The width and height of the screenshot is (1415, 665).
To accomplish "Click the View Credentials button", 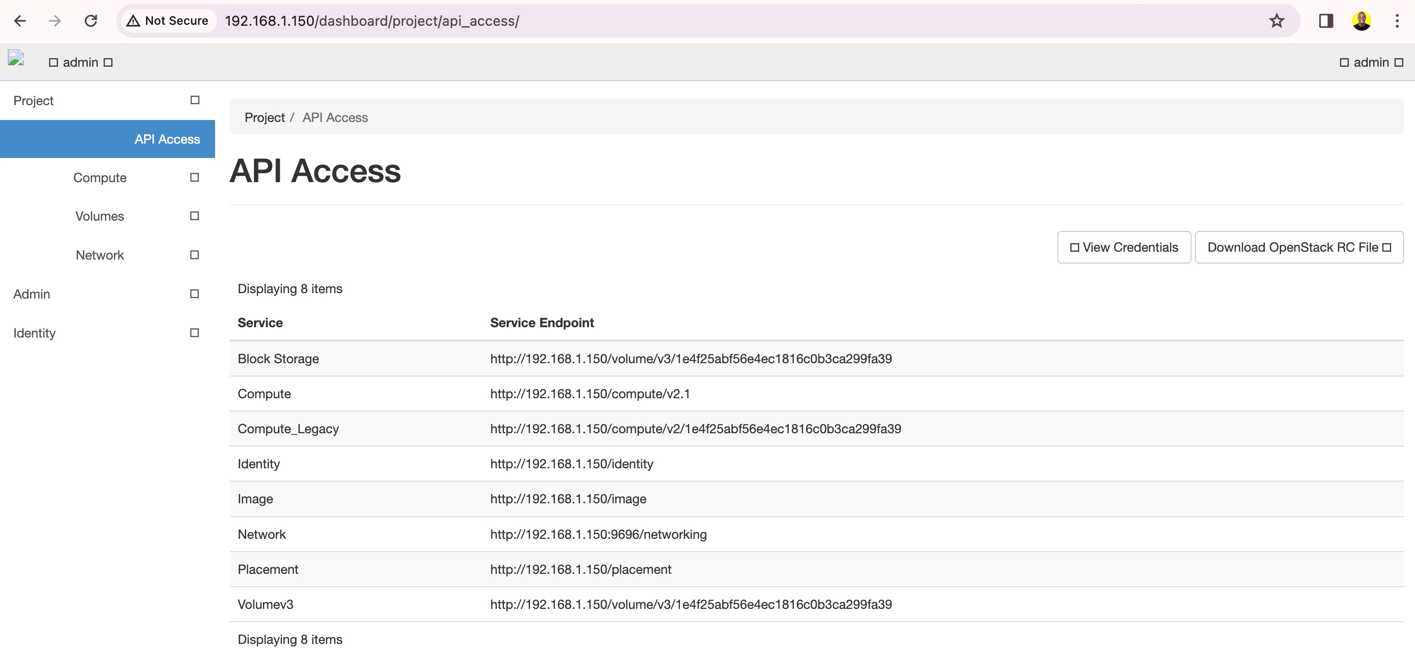I will 1123,247.
